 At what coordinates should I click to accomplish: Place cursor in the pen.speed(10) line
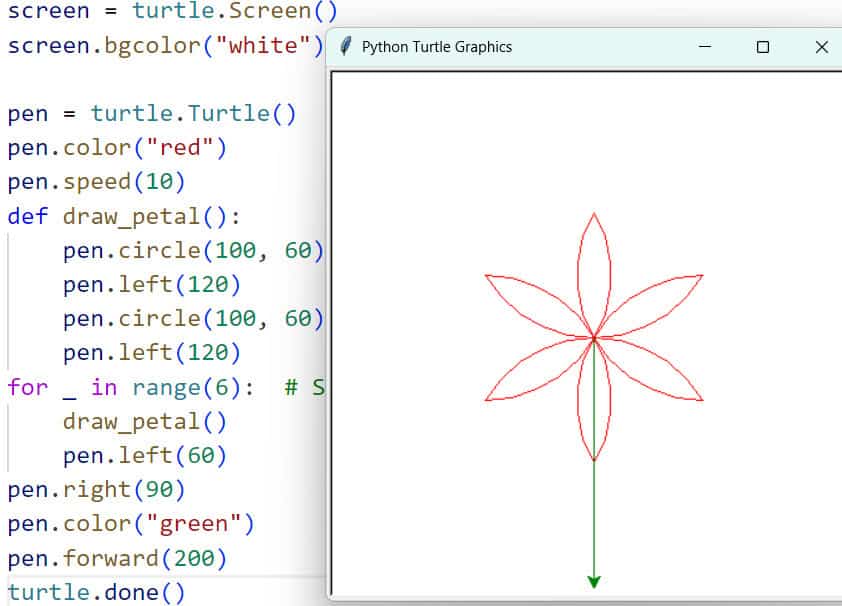[x=96, y=182]
